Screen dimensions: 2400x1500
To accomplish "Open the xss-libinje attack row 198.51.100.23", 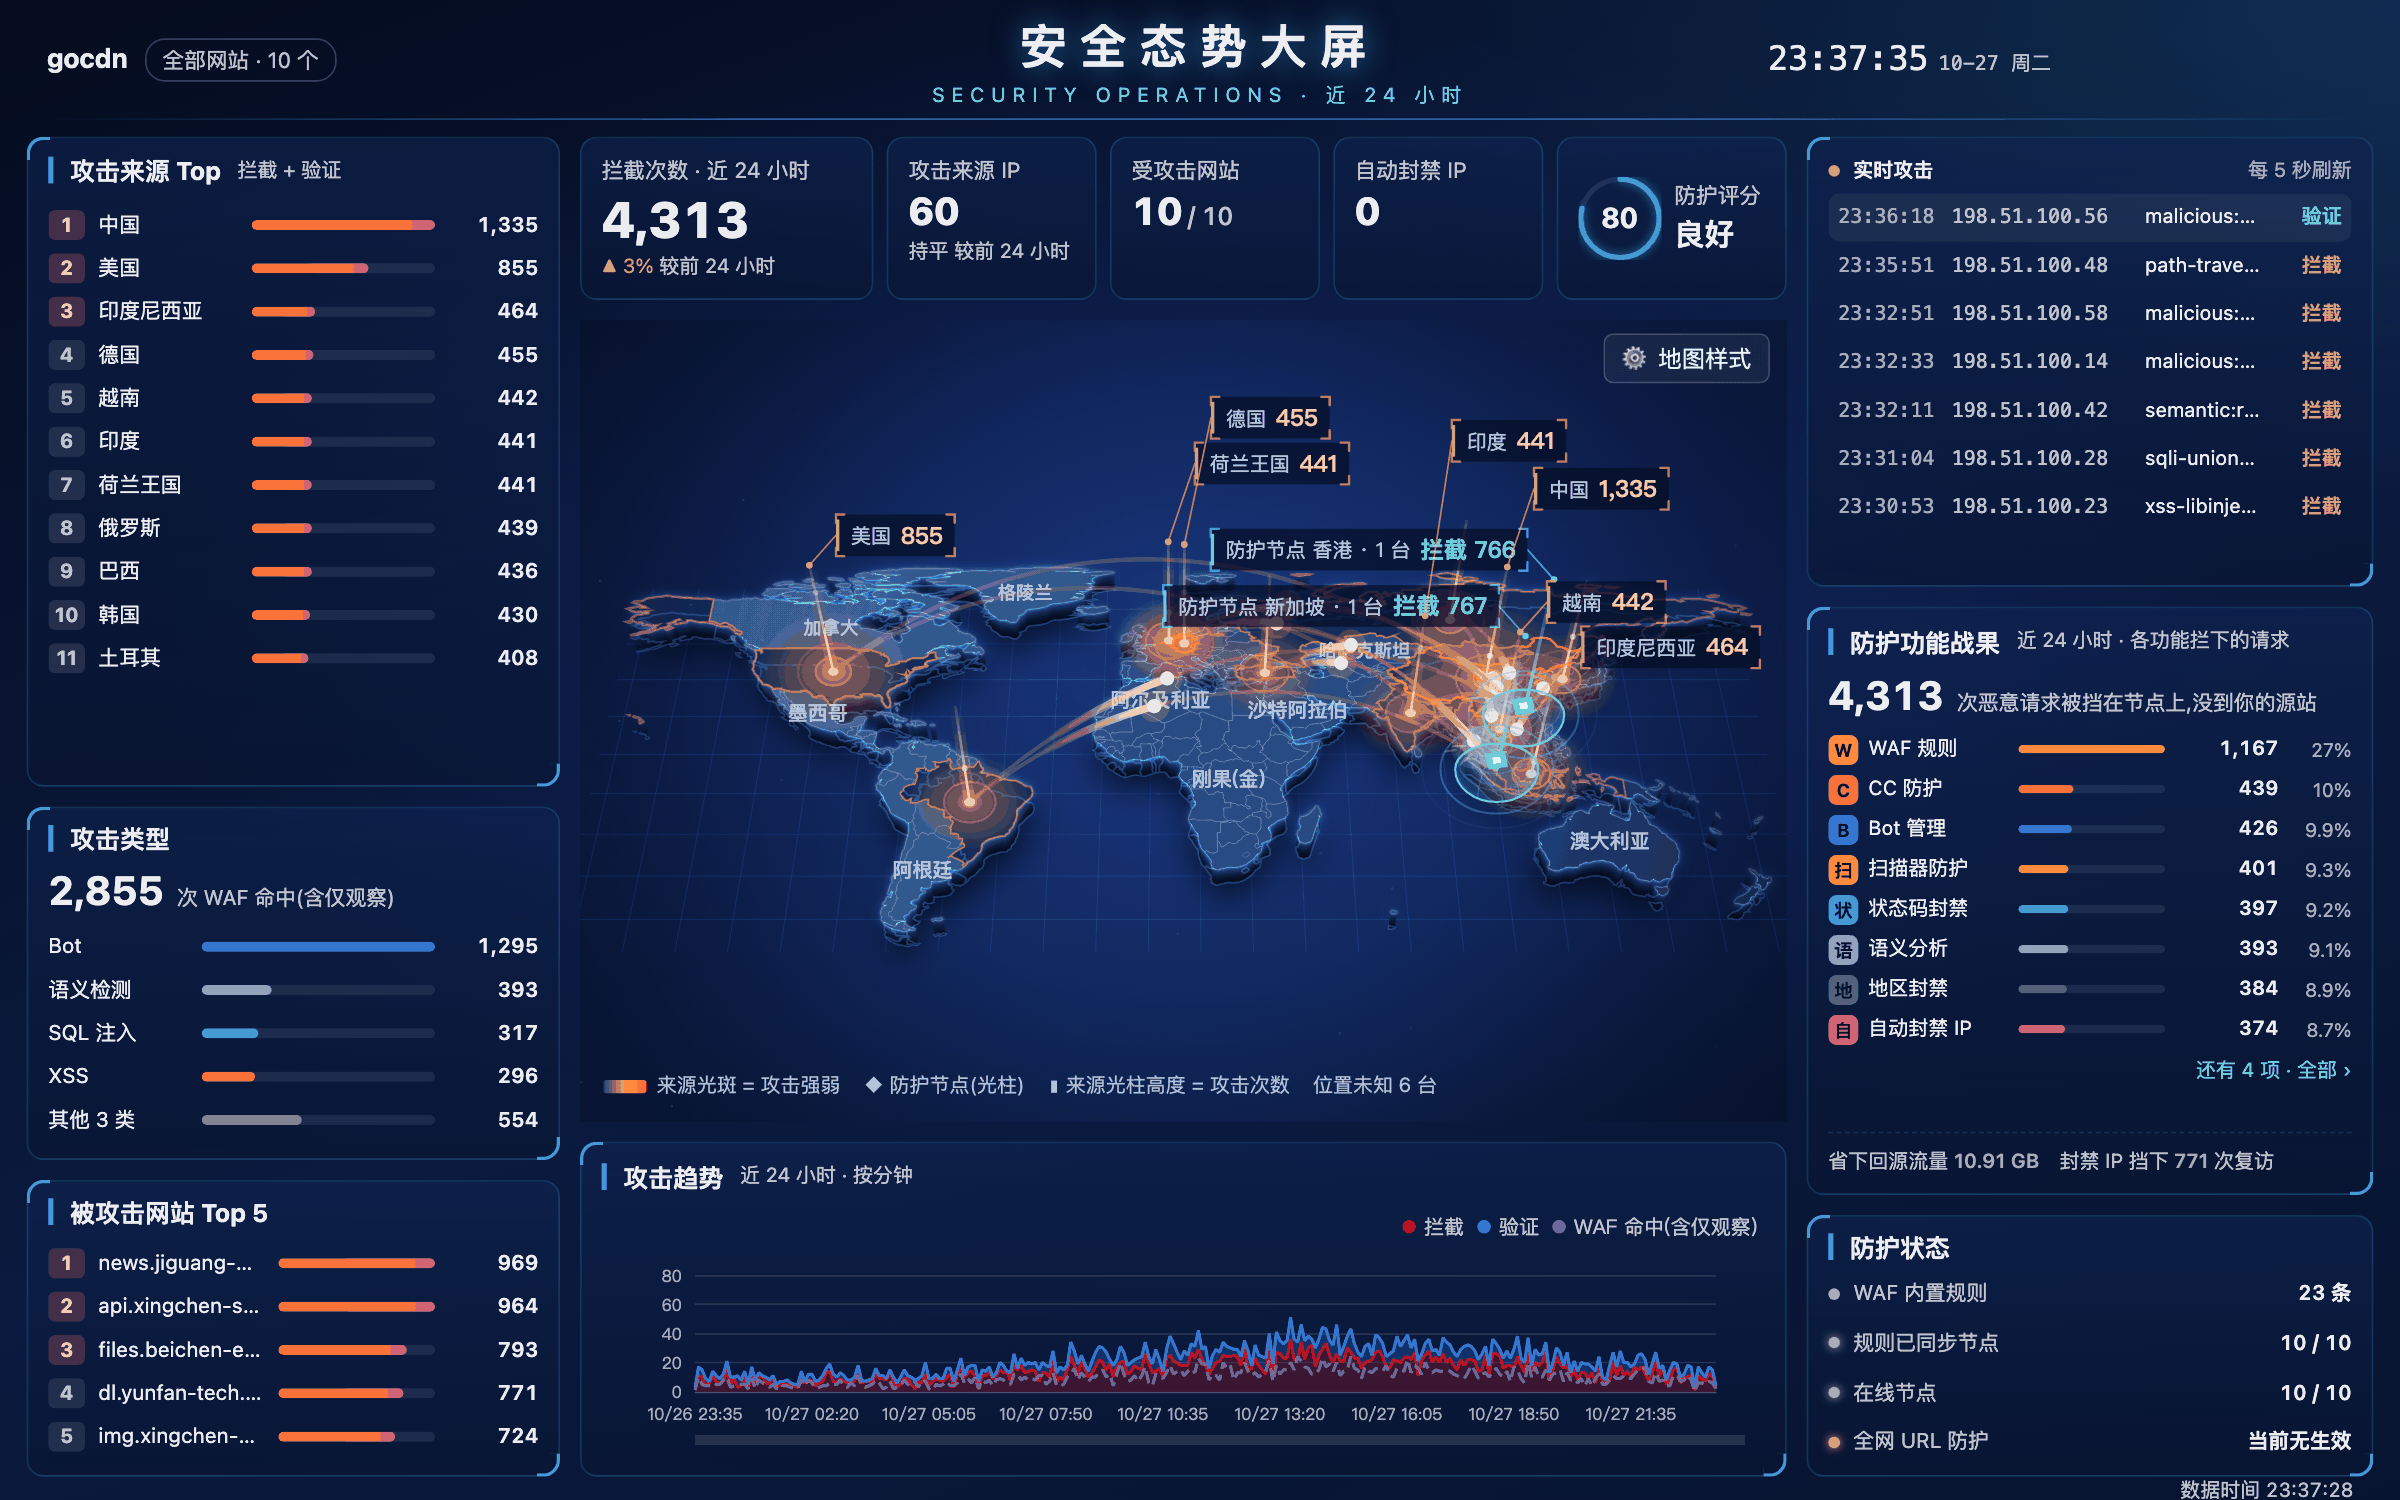I will tap(2089, 506).
